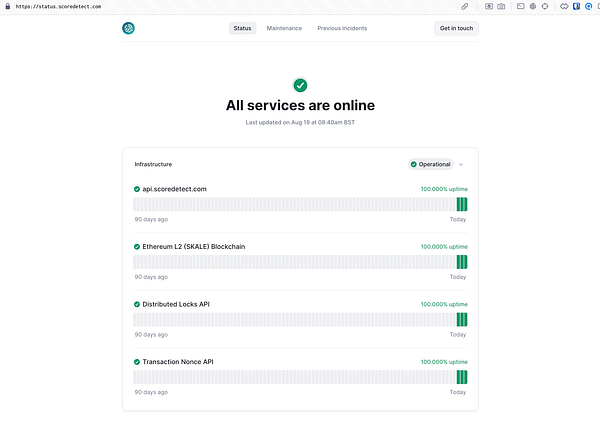Click today's green bar for Ethereum L2 Blockchain
The width and height of the screenshot is (600, 443).
tap(466, 262)
